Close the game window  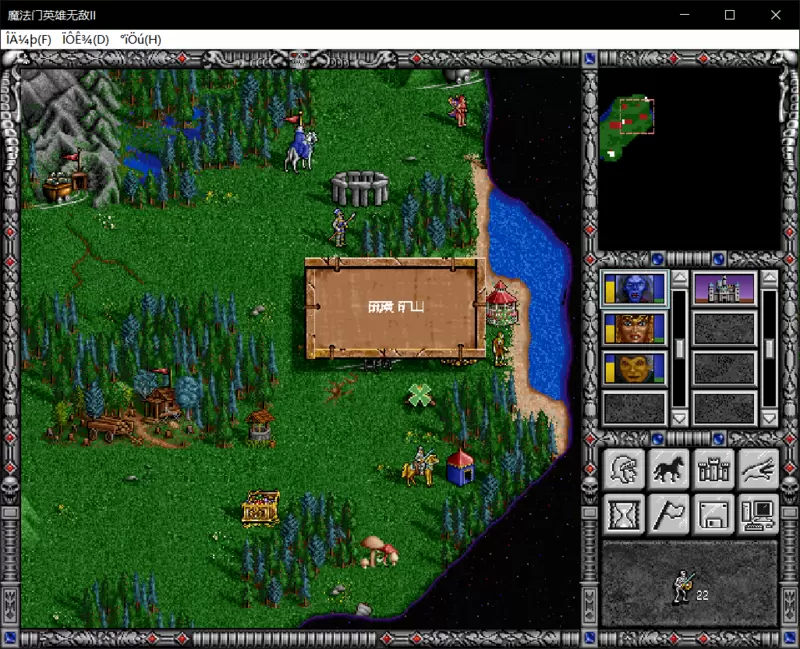pyautogui.click(x=776, y=15)
